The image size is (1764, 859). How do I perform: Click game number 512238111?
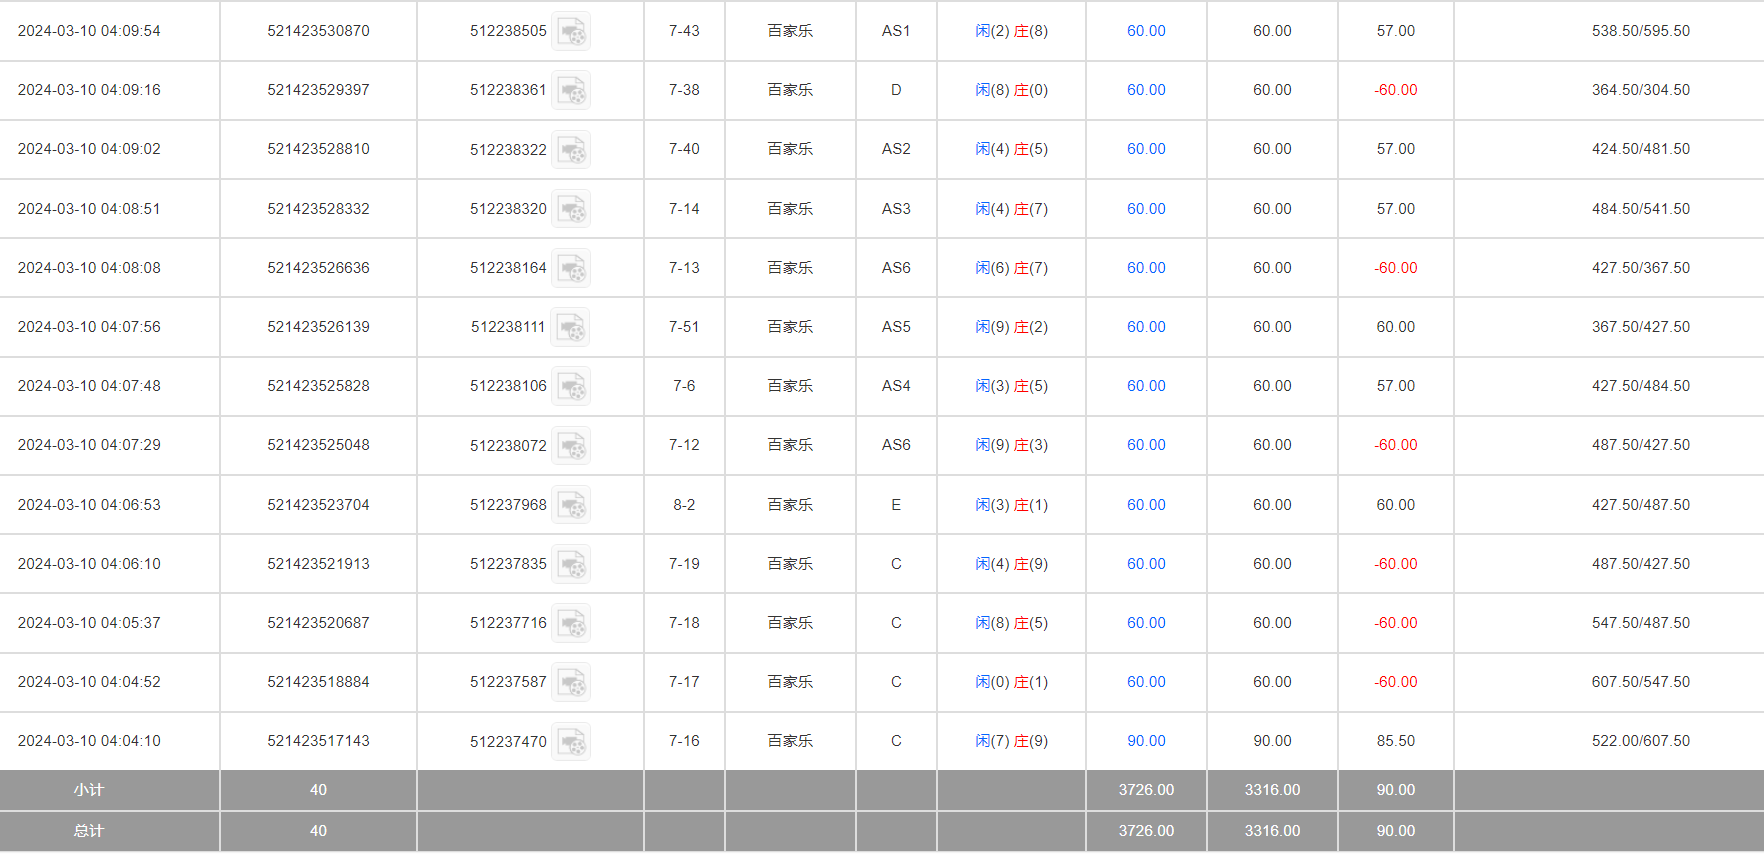tap(508, 327)
